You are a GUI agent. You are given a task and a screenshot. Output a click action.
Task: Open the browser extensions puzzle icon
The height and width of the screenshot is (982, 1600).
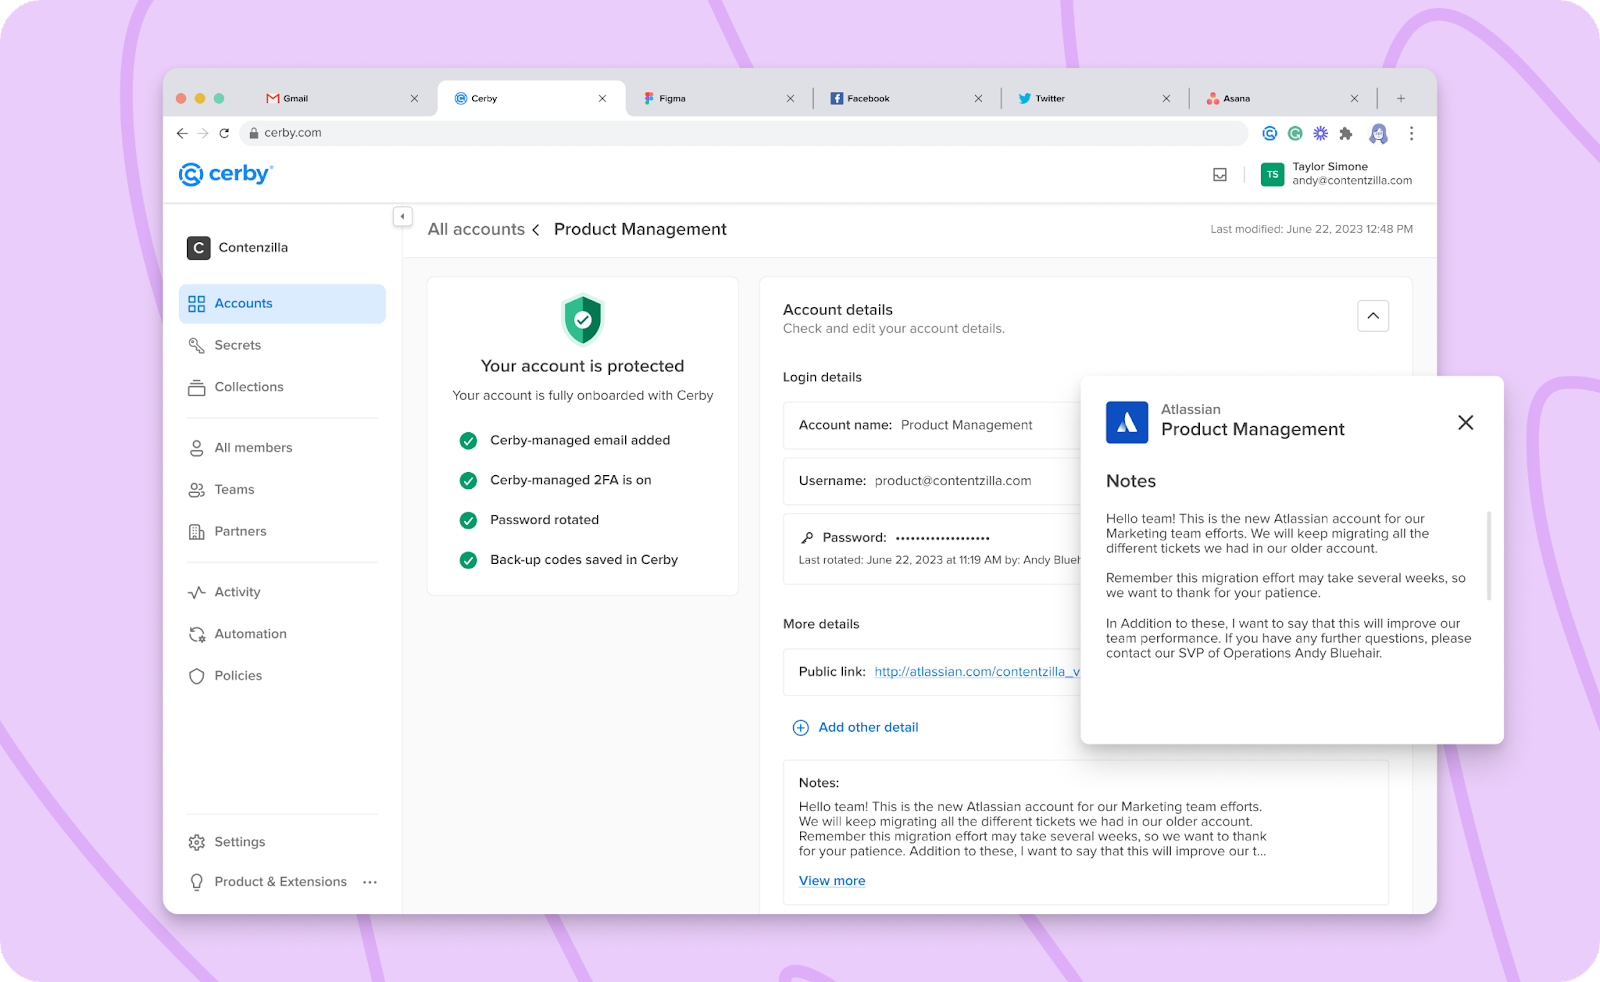(1346, 133)
